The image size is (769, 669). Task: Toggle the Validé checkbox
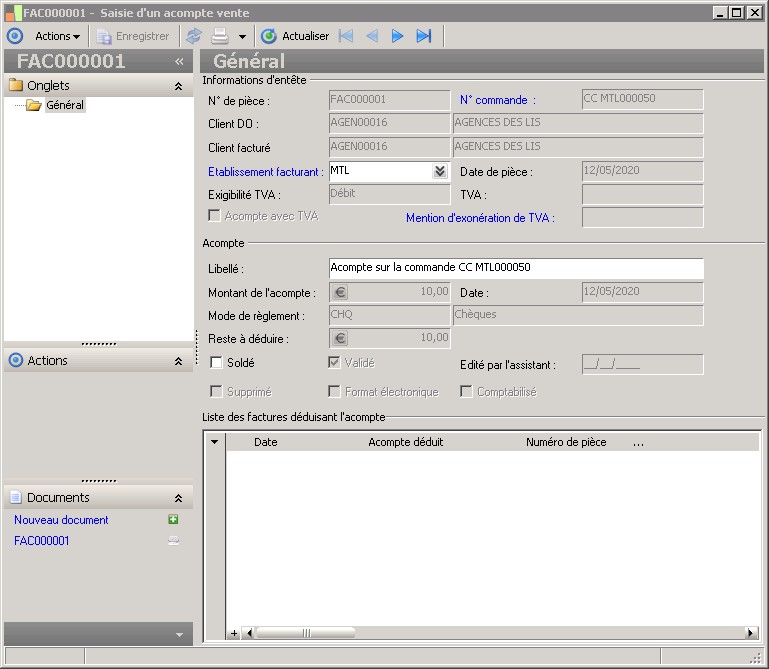pos(336,362)
